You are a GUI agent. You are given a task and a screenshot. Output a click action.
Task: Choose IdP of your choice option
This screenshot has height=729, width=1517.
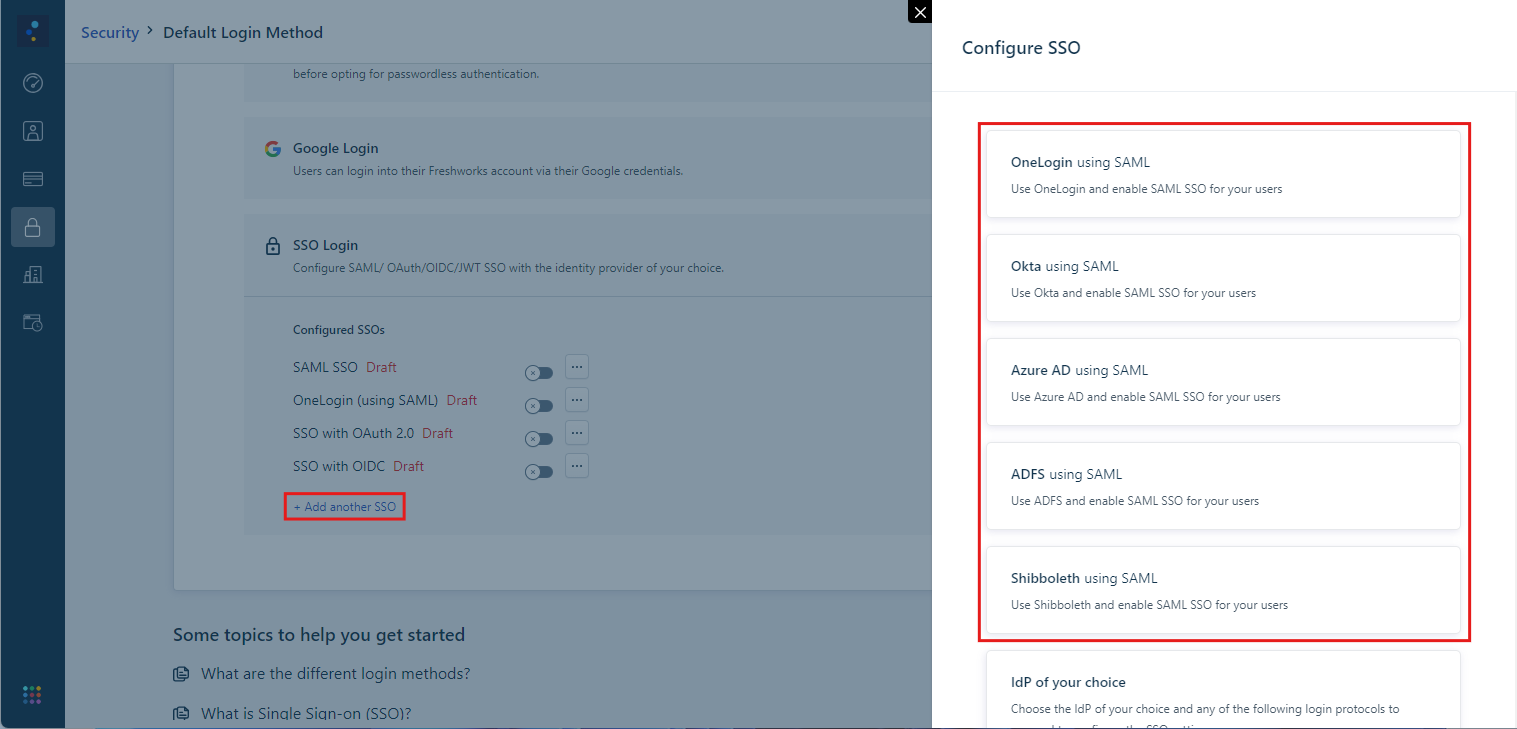[1223, 690]
